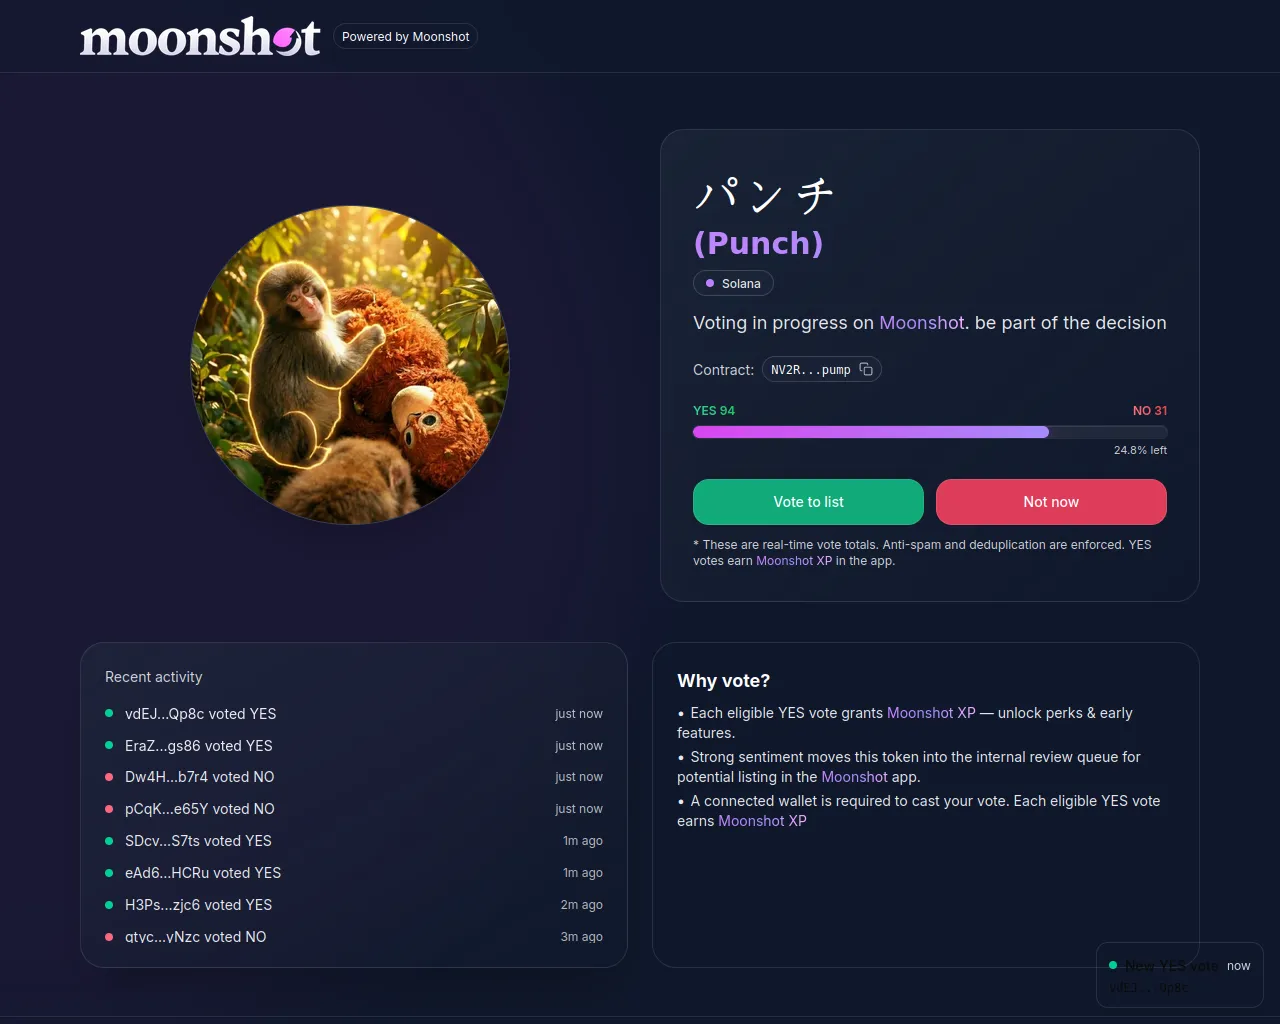Click the Punch monkey token image
Viewport: 1280px width, 1024px height.
pyautogui.click(x=350, y=365)
